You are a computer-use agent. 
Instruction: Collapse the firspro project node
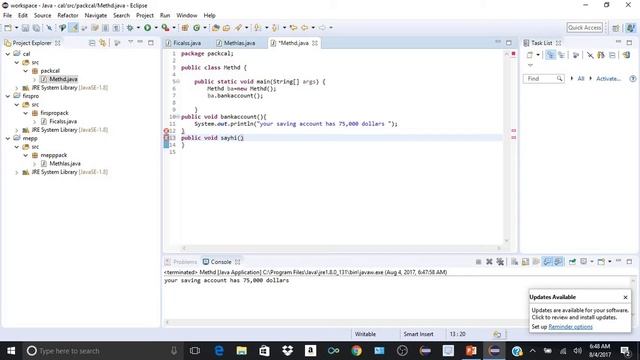click(8, 96)
